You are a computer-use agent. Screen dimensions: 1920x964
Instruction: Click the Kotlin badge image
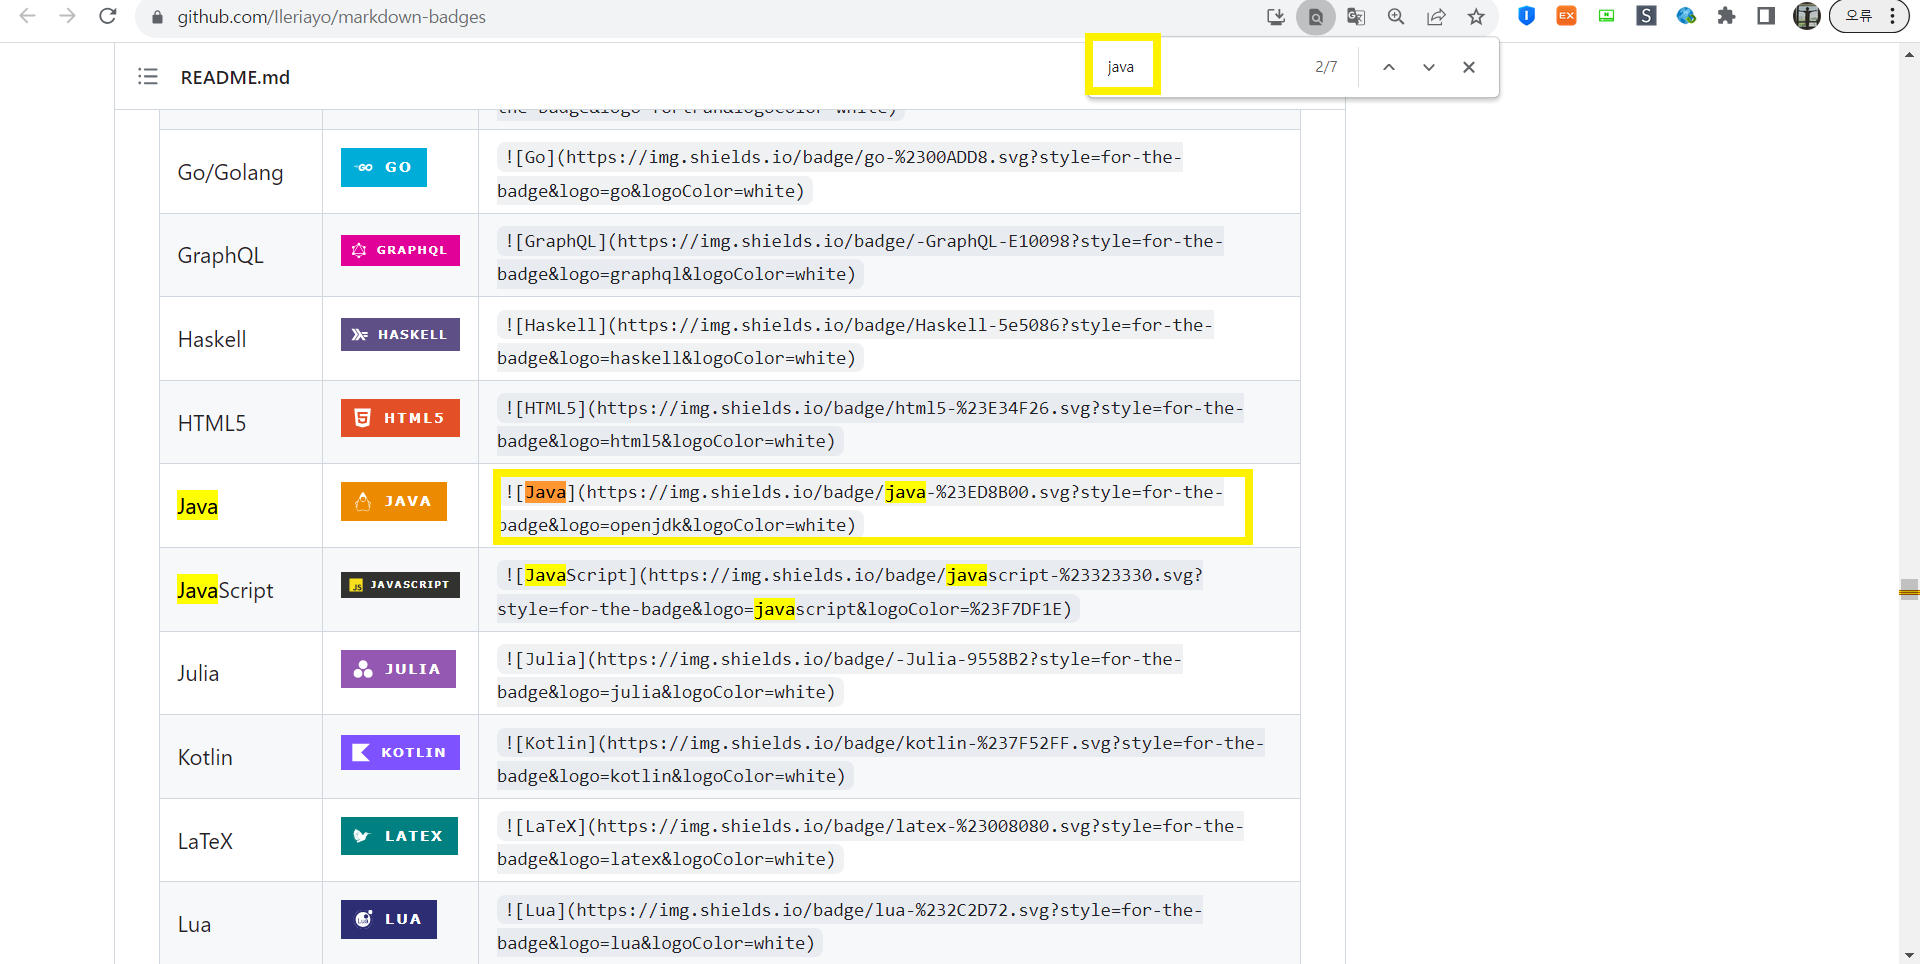400,752
